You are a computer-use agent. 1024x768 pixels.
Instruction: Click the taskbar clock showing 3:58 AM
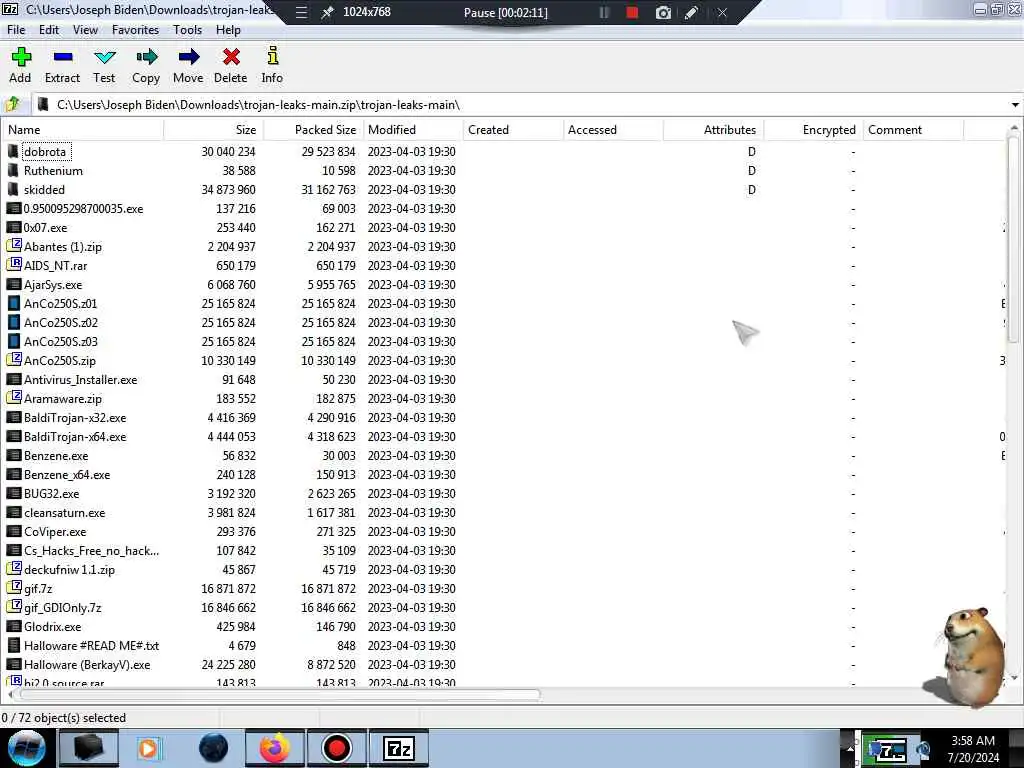tap(973, 749)
